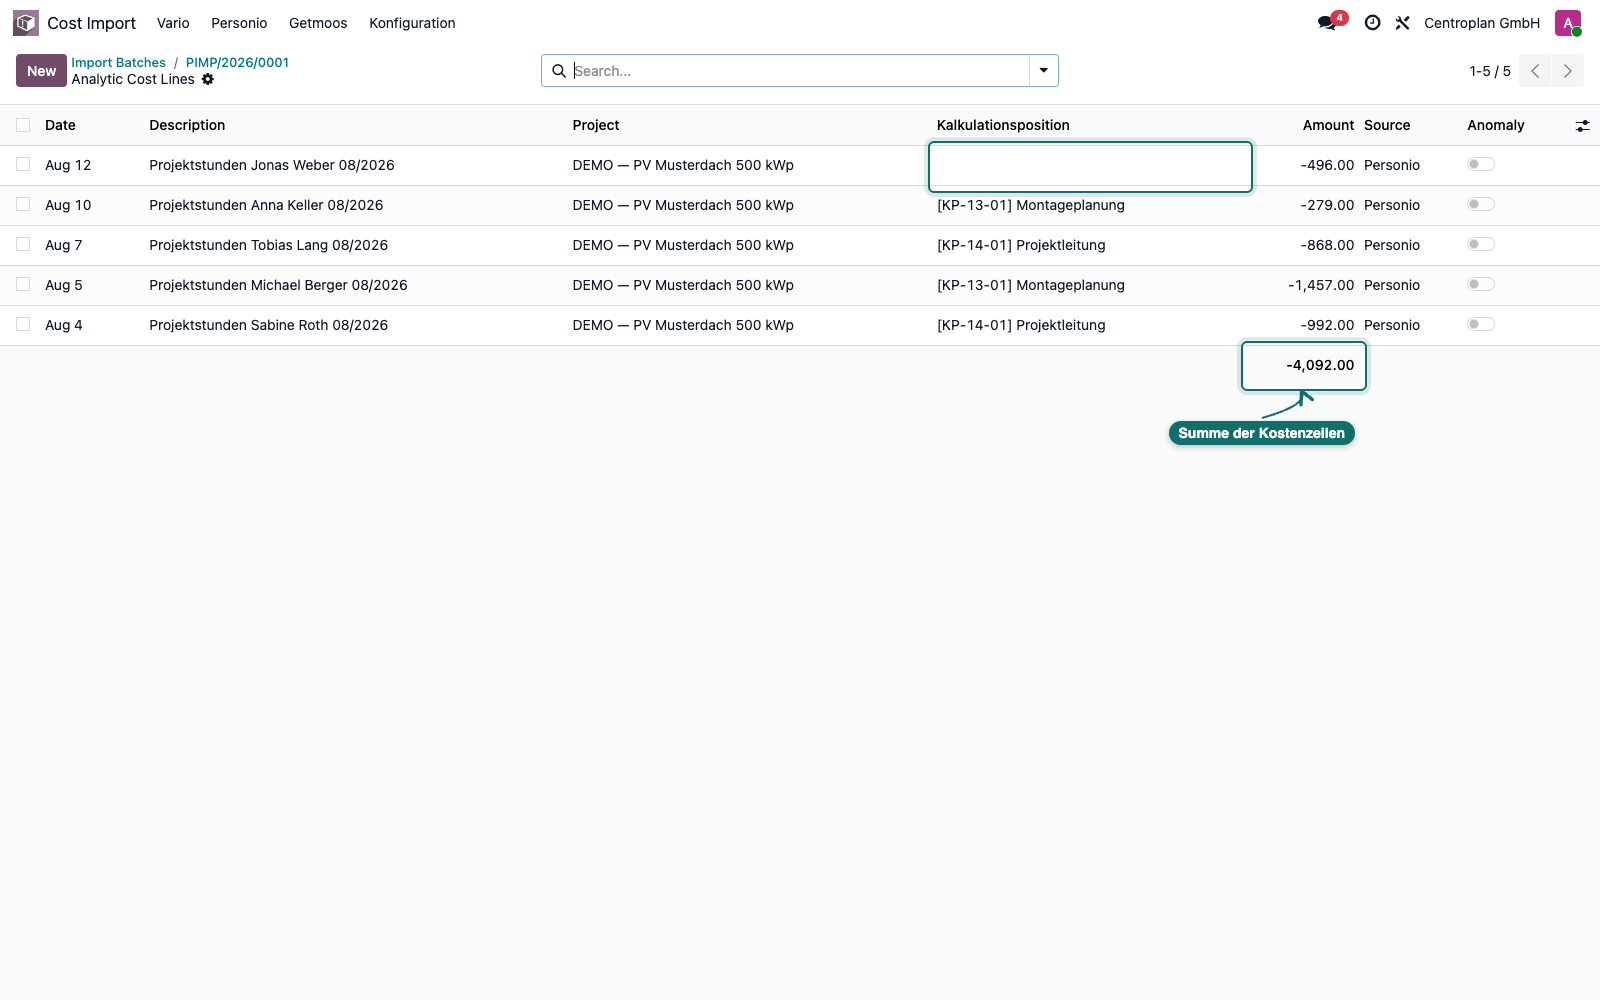Select the Aug 7 row checkbox
Image resolution: width=1600 pixels, height=1000 pixels.
pos(23,244)
